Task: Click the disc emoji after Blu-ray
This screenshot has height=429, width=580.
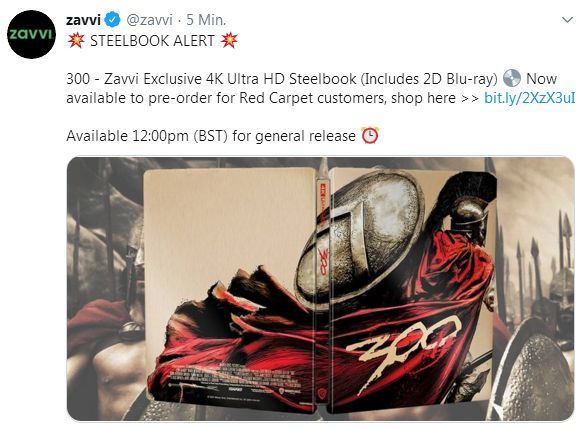Action: pos(512,78)
